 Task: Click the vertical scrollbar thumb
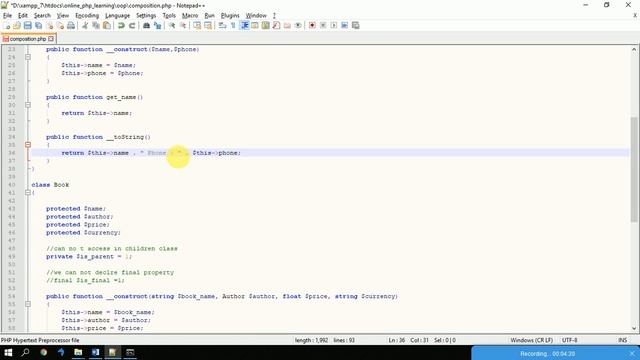coord(634,169)
